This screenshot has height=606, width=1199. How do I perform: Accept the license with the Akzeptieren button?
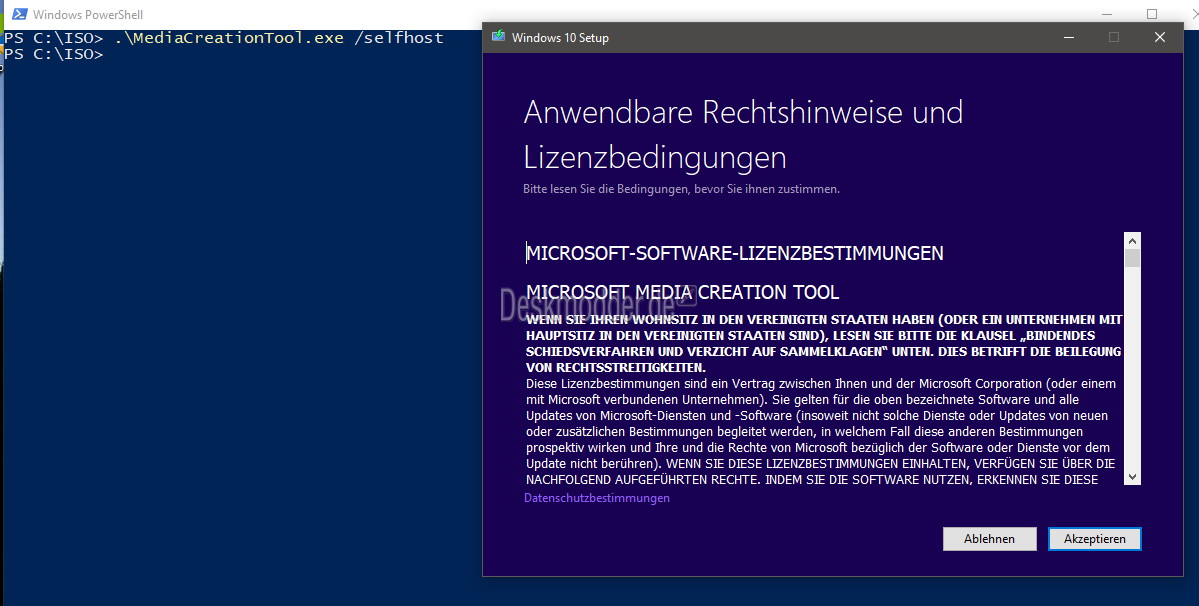(1094, 539)
